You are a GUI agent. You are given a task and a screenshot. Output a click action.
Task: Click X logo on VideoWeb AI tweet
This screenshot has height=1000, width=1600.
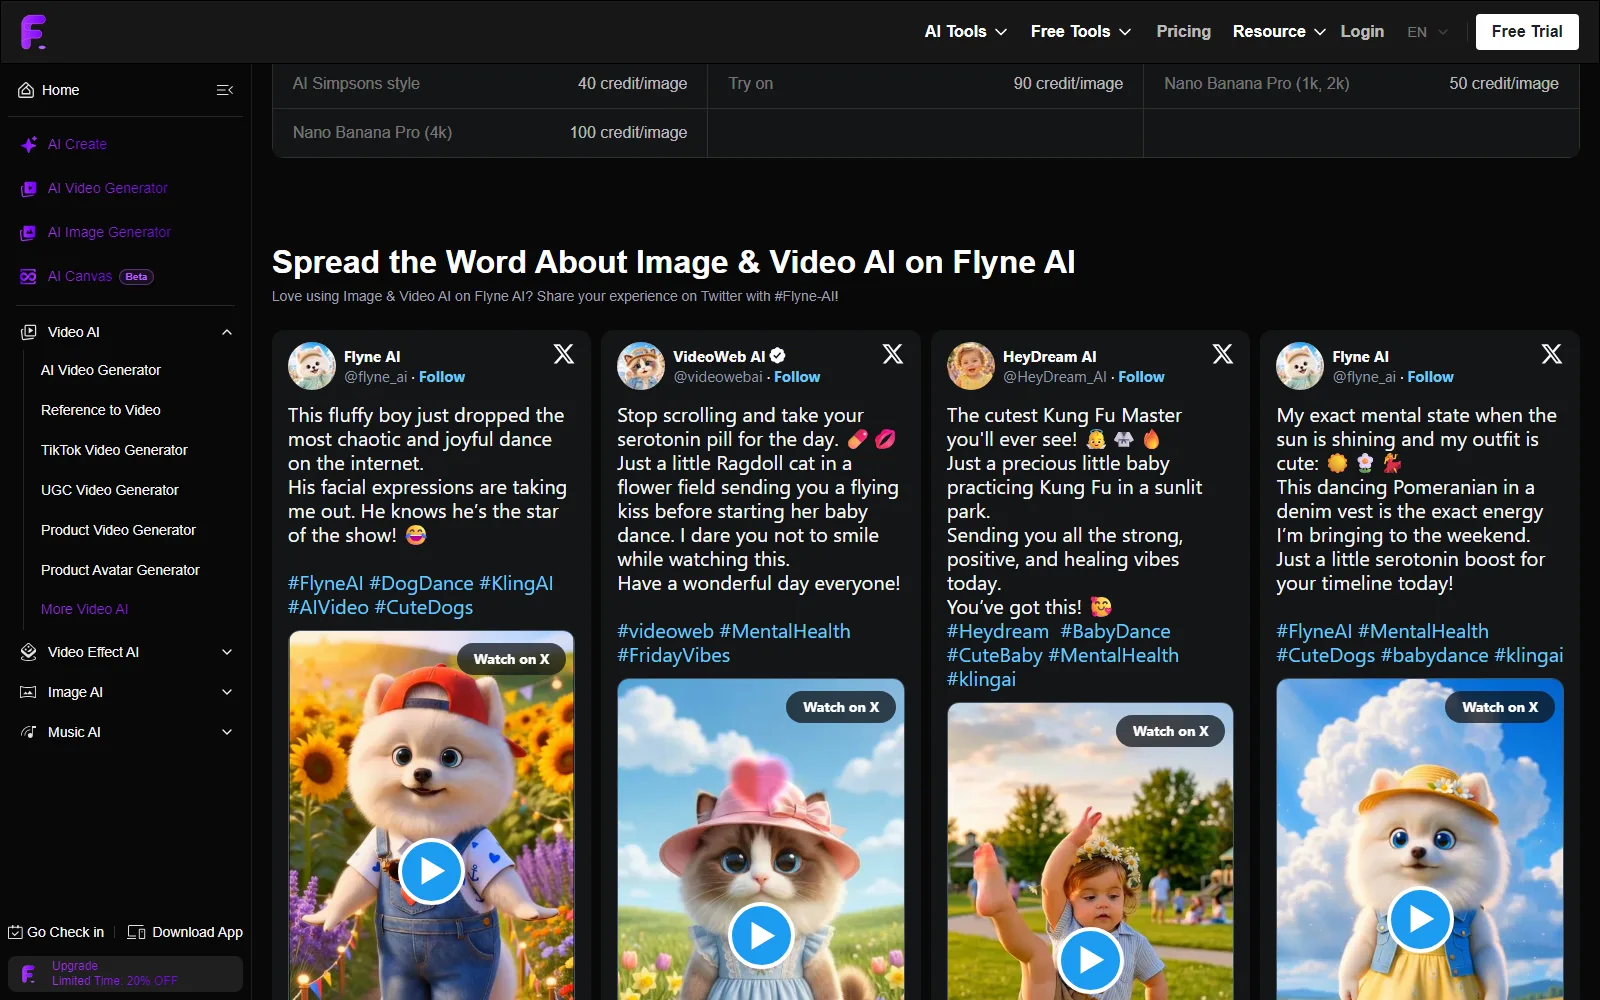coord(893,354)
